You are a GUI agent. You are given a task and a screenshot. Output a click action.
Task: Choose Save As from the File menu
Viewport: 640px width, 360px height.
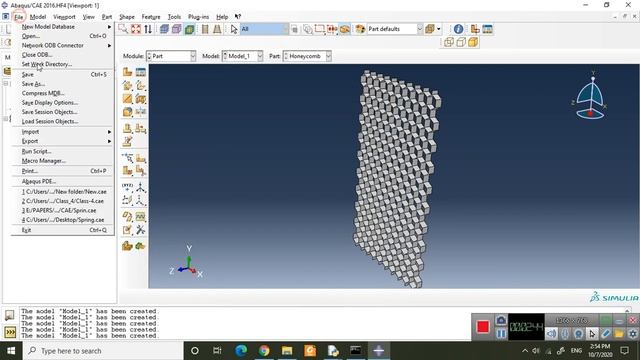click(63, 84)
